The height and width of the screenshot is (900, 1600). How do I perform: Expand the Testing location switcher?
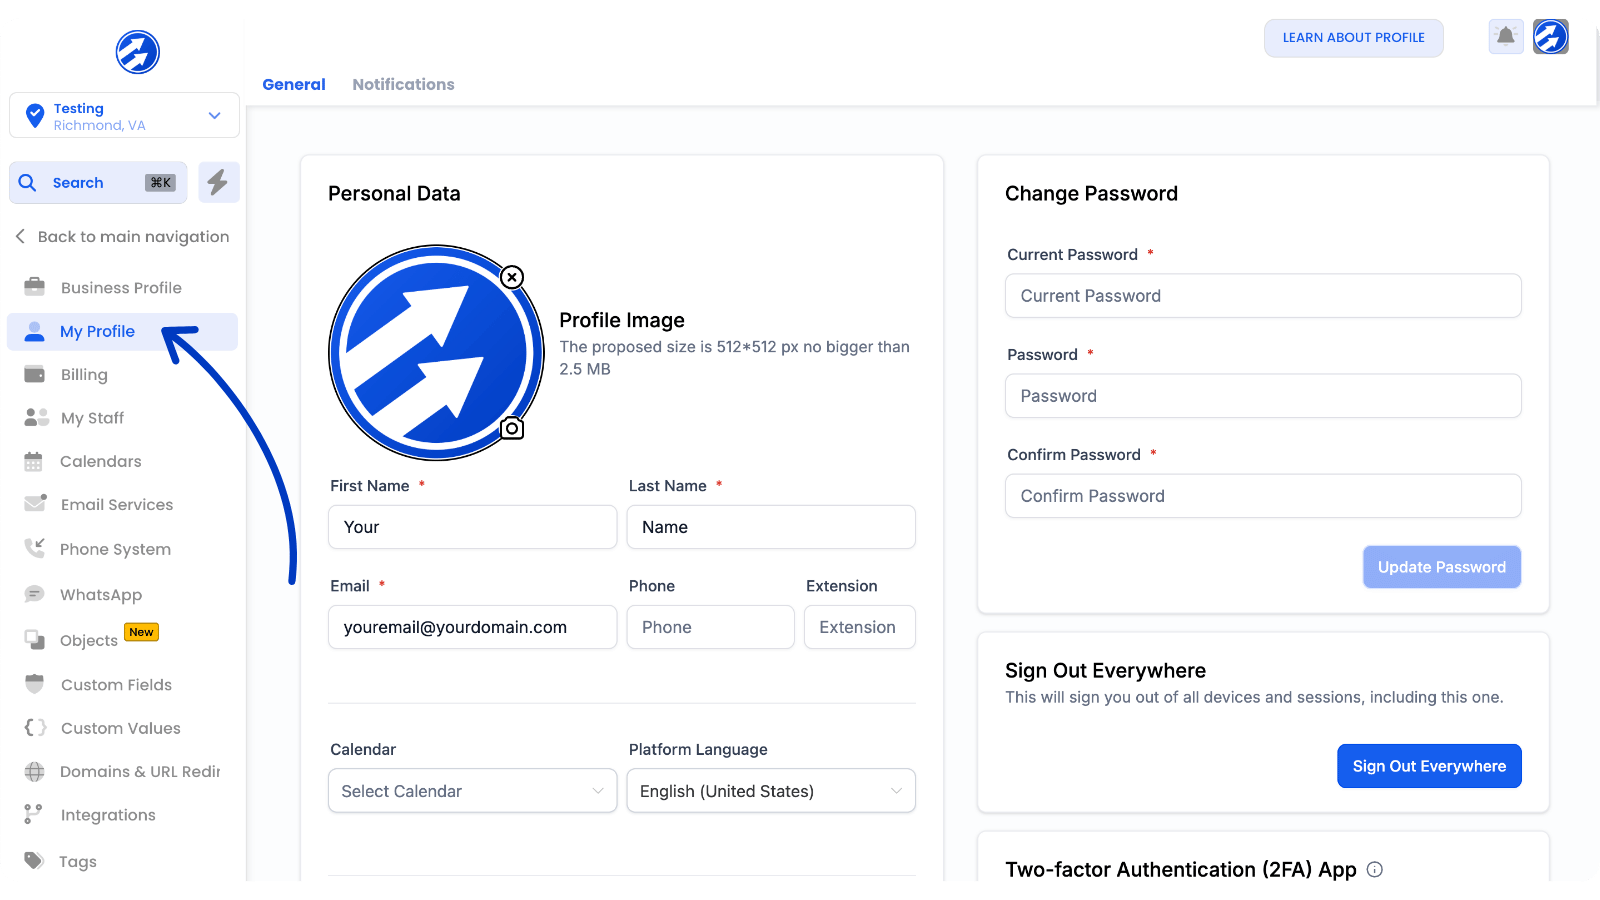(x=124, y=115)
